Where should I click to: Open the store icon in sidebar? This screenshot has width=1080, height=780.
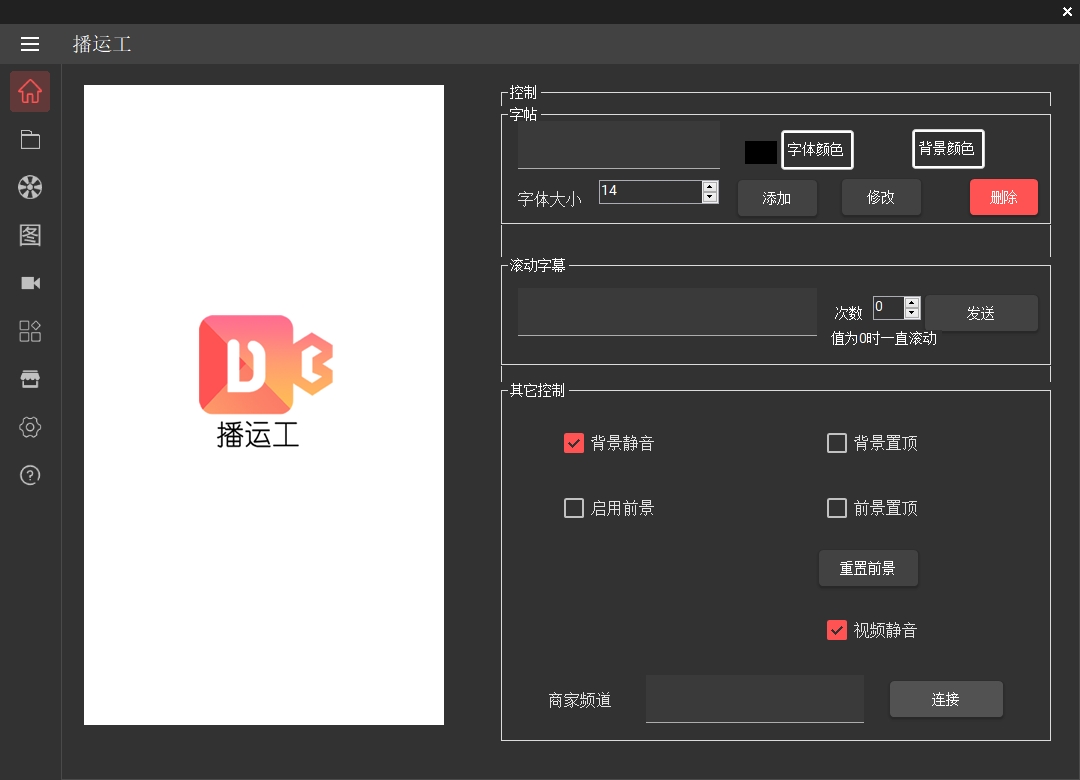coord(30,379)
